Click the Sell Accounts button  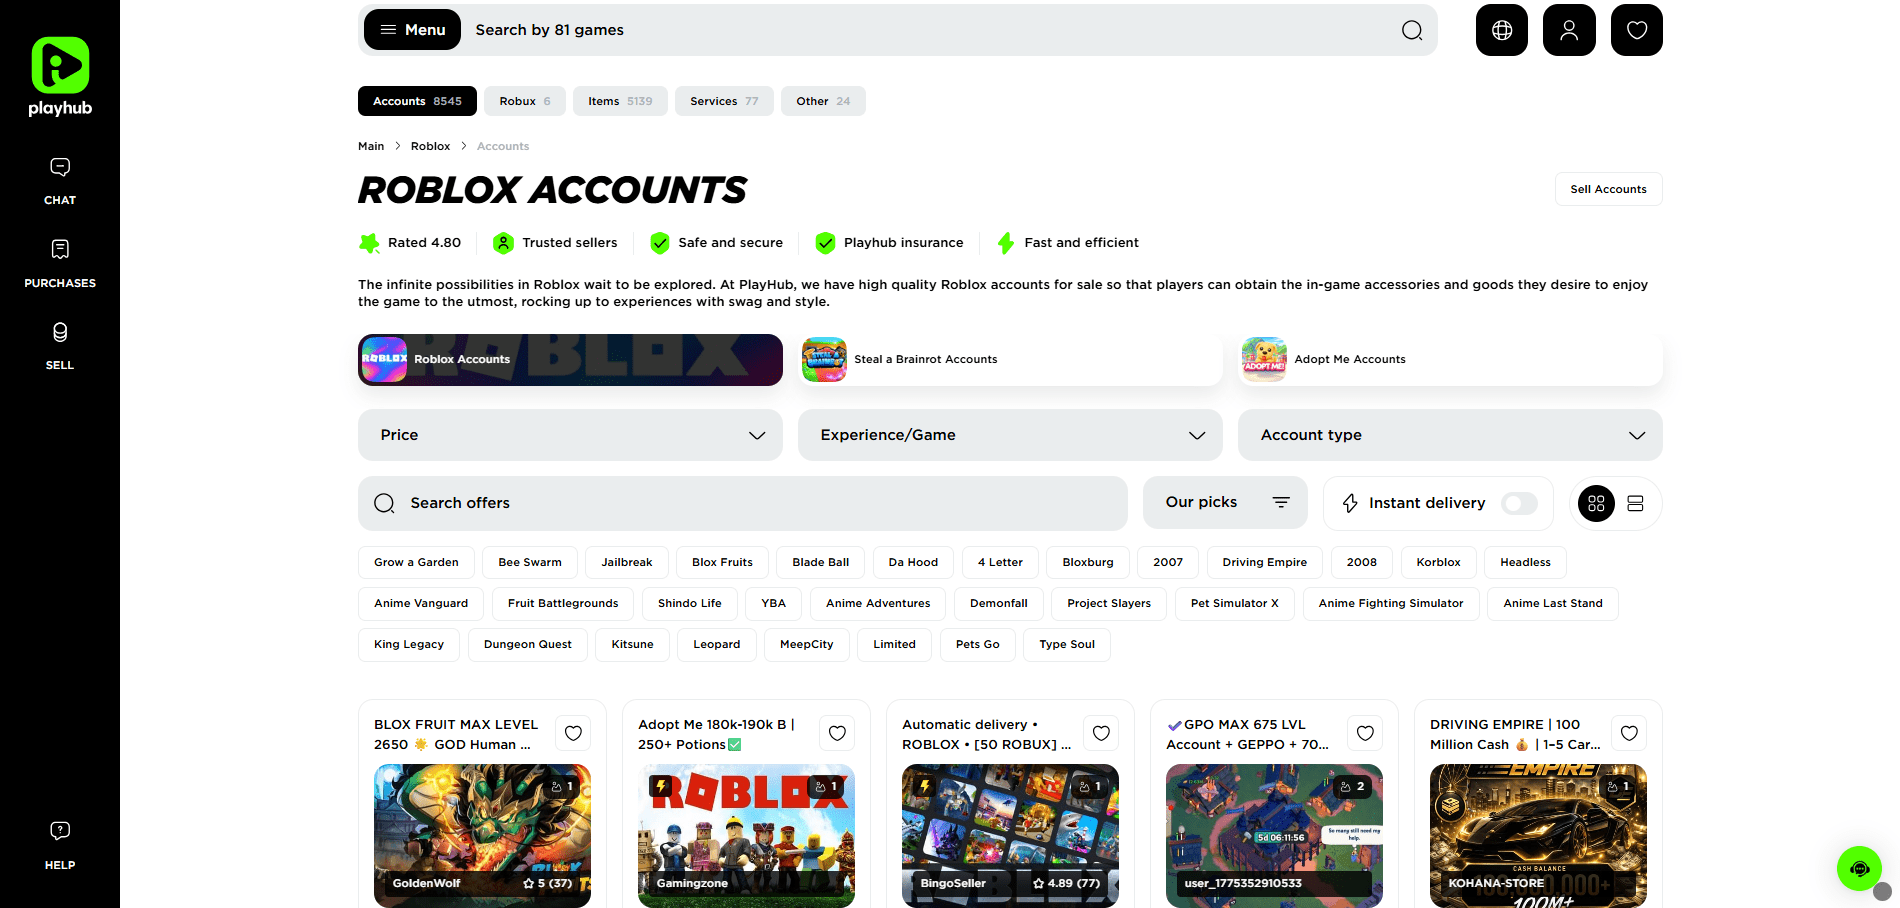(1608, 189)
